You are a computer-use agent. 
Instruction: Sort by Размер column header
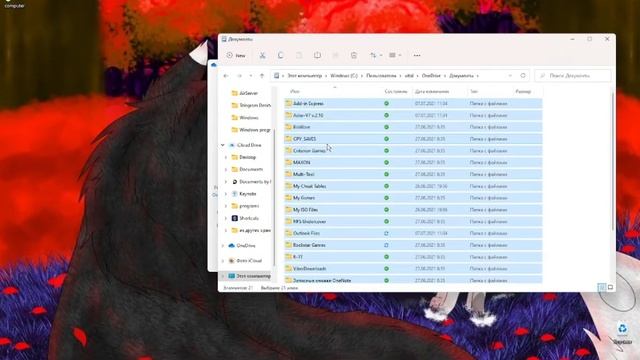point(523,91)
